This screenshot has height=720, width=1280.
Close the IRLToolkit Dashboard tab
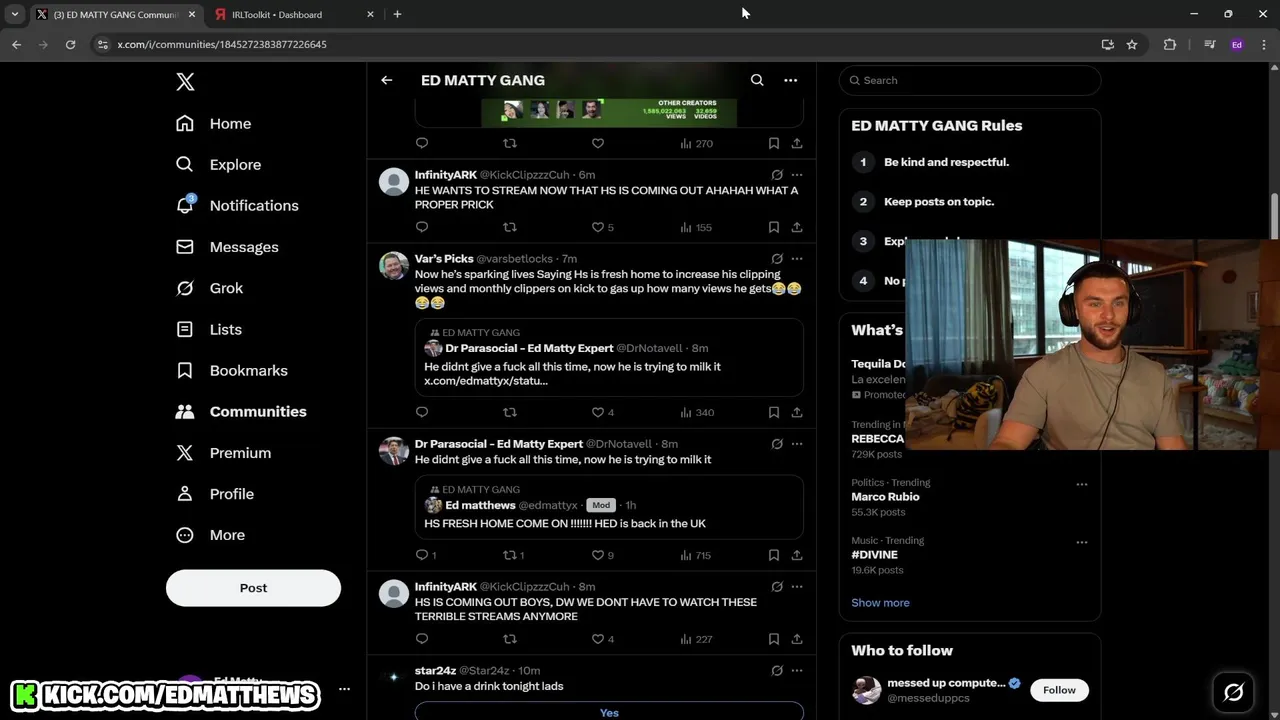coord(371,14)
